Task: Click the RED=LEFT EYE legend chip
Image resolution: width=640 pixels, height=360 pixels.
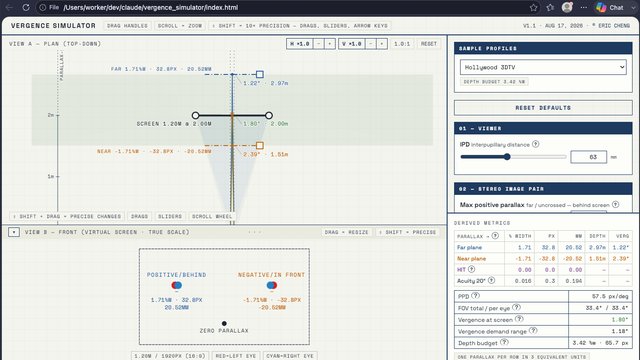Action: pos(236,356)
